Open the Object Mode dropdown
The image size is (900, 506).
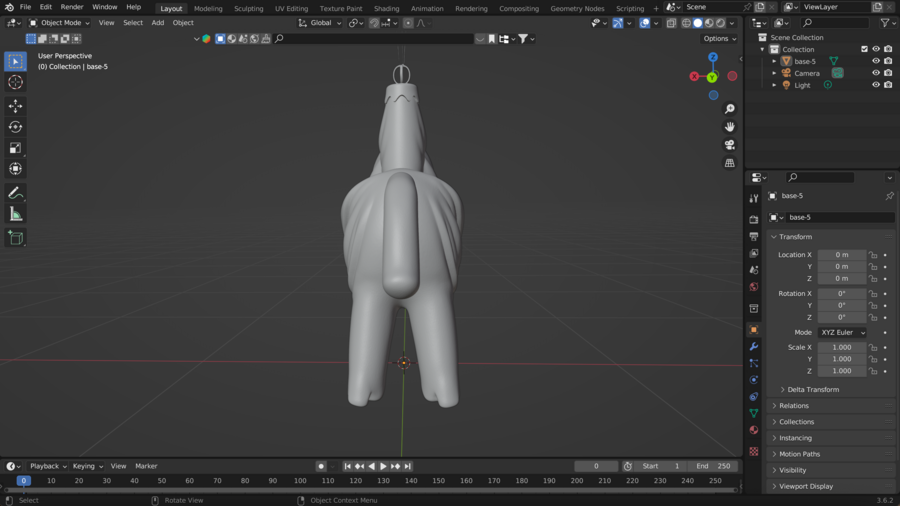[x=60, y=23]
